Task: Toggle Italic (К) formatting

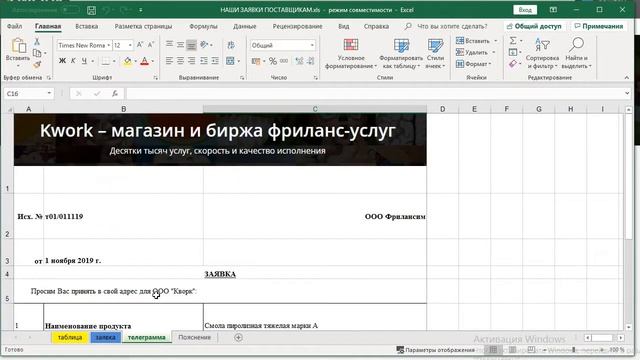Action: point(73,61)
